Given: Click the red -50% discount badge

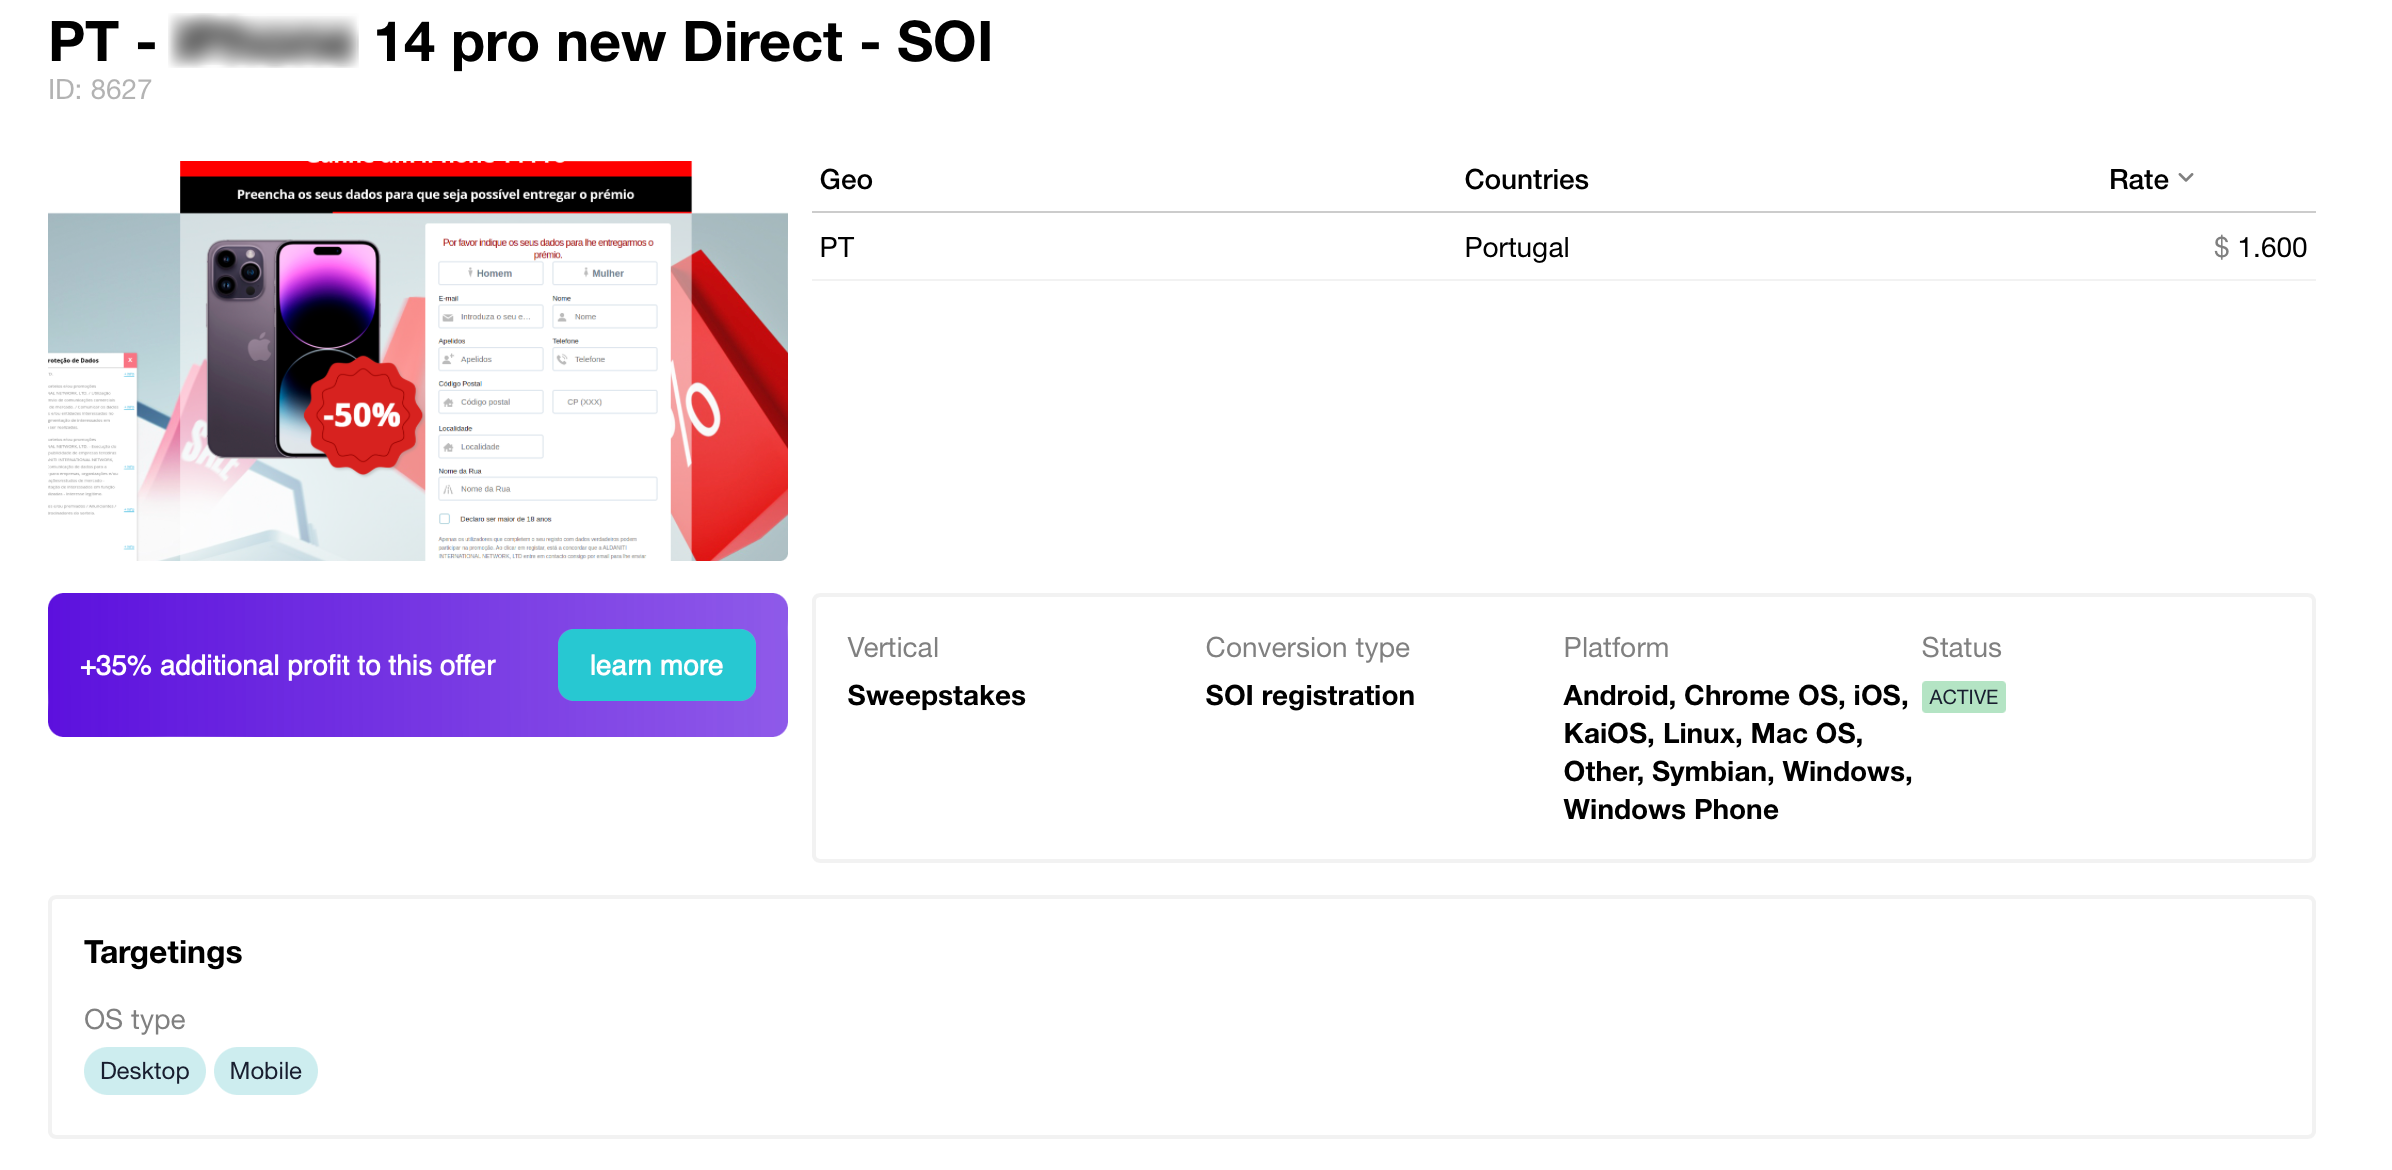Looking at the screenshot, I should tap(362, 415).
